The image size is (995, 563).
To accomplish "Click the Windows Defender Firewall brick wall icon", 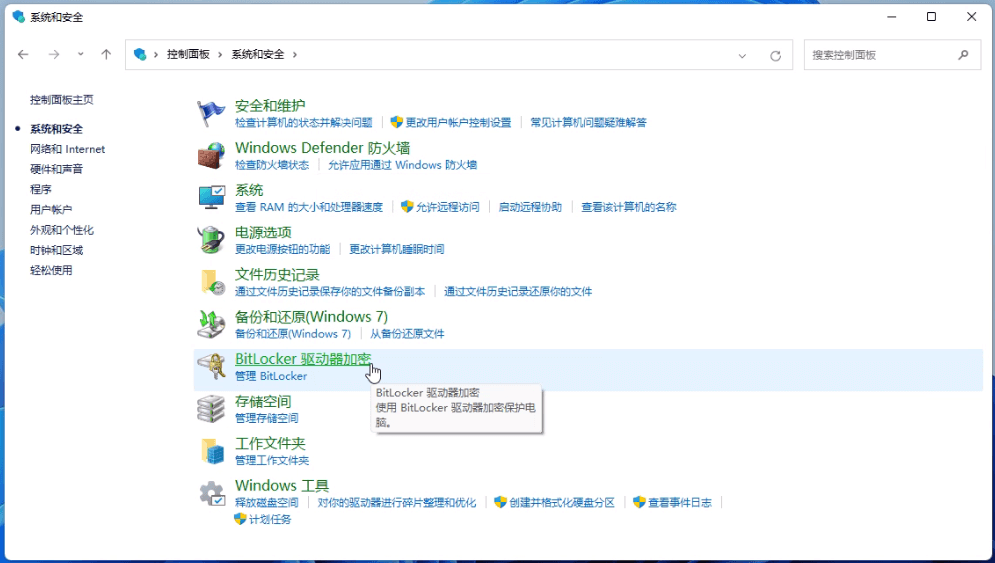I will pyautogui.click(x=211, y=155).
